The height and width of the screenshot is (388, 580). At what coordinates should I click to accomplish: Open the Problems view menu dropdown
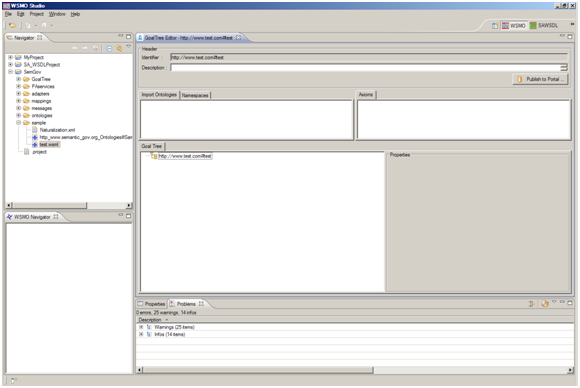pyautogui.click(x=554, y=302)
